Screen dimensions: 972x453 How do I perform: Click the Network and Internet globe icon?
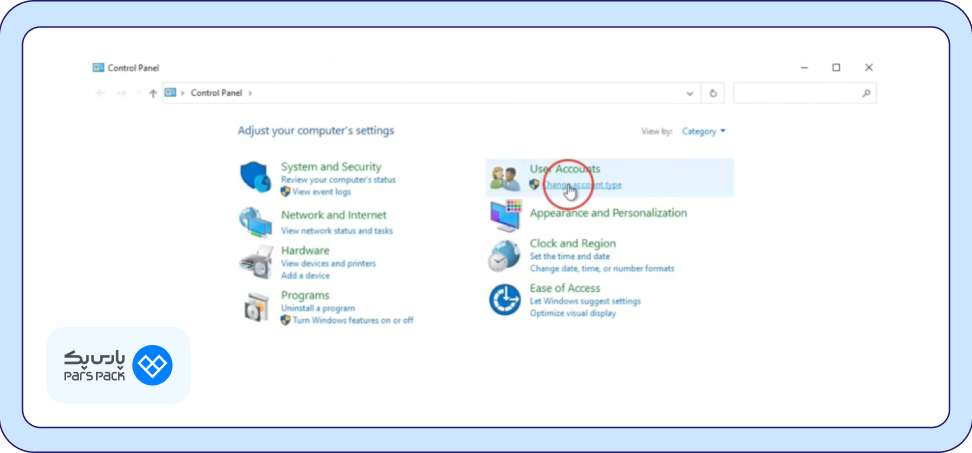point(255,221)
